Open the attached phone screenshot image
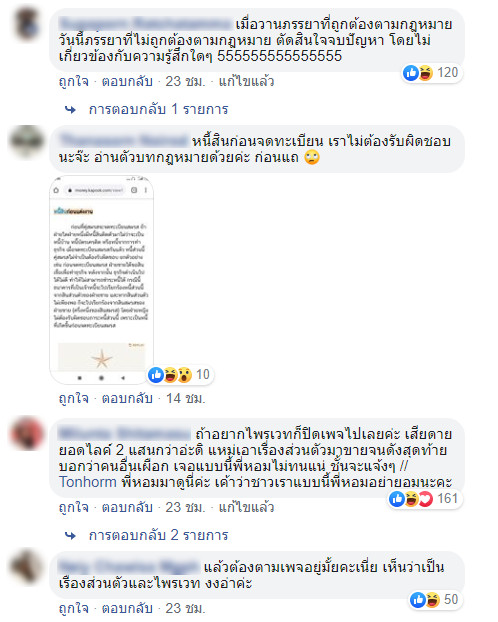 [x=102, y=280]
